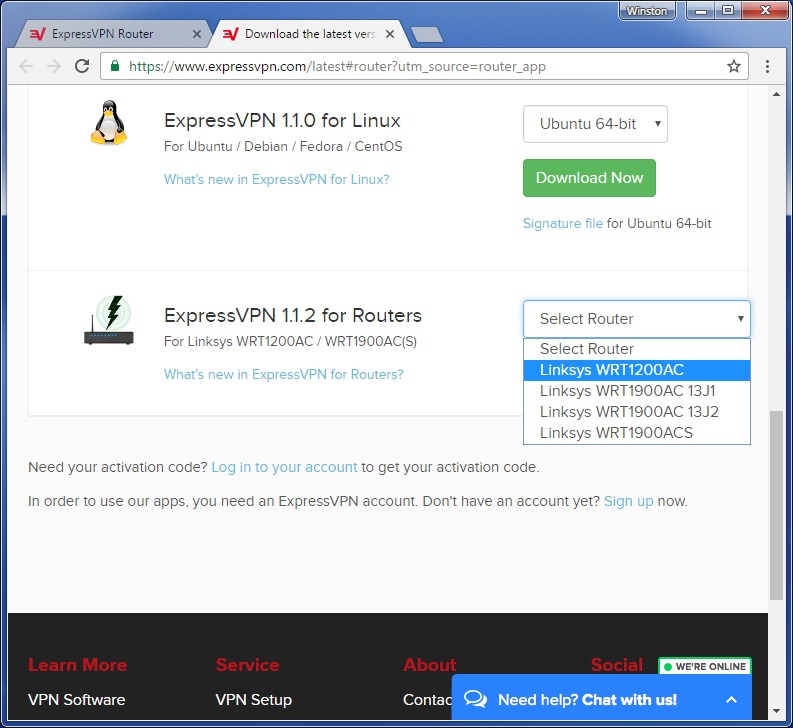
Task: Reload the page
Action: [82, 67]
